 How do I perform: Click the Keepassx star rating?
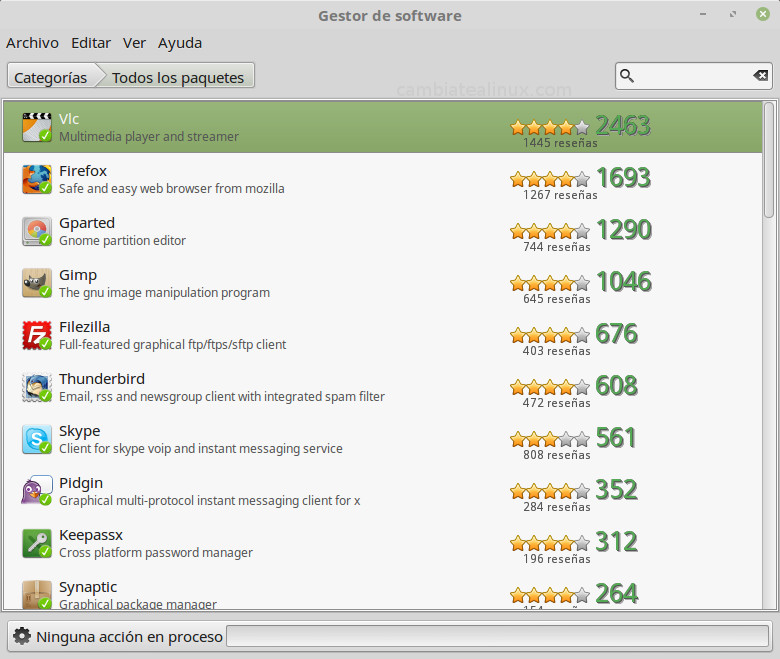550,544
